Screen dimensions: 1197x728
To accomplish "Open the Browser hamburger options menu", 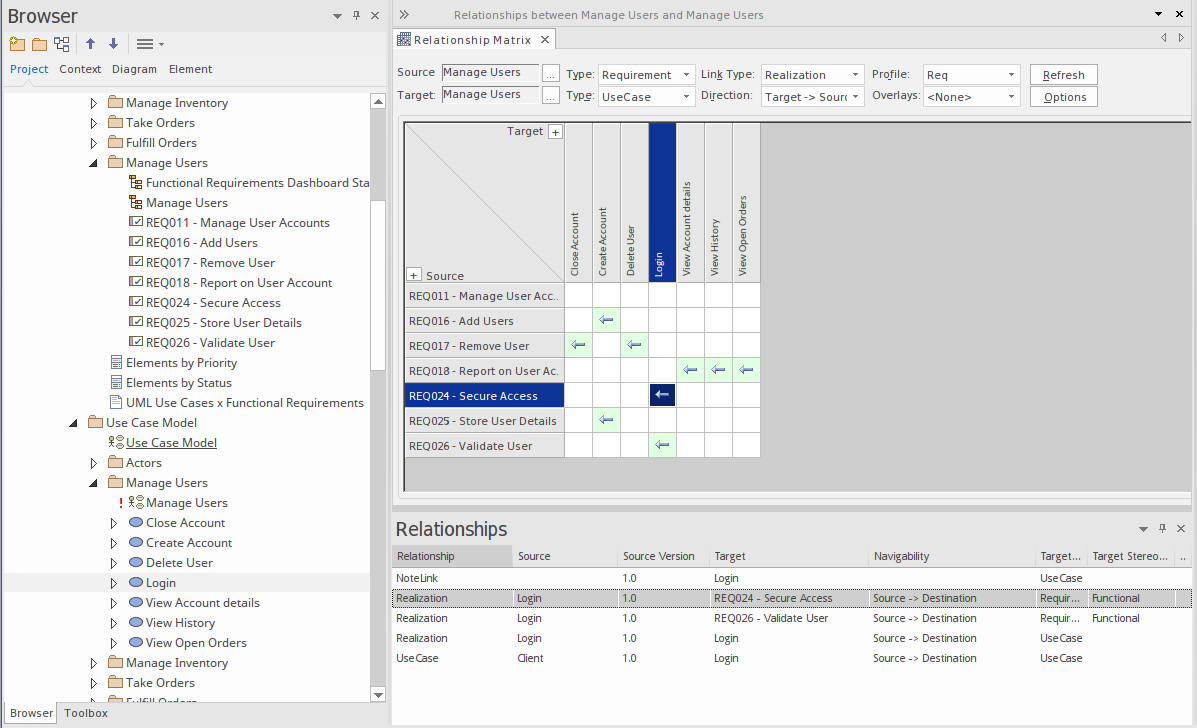I will tap(150, 43).
